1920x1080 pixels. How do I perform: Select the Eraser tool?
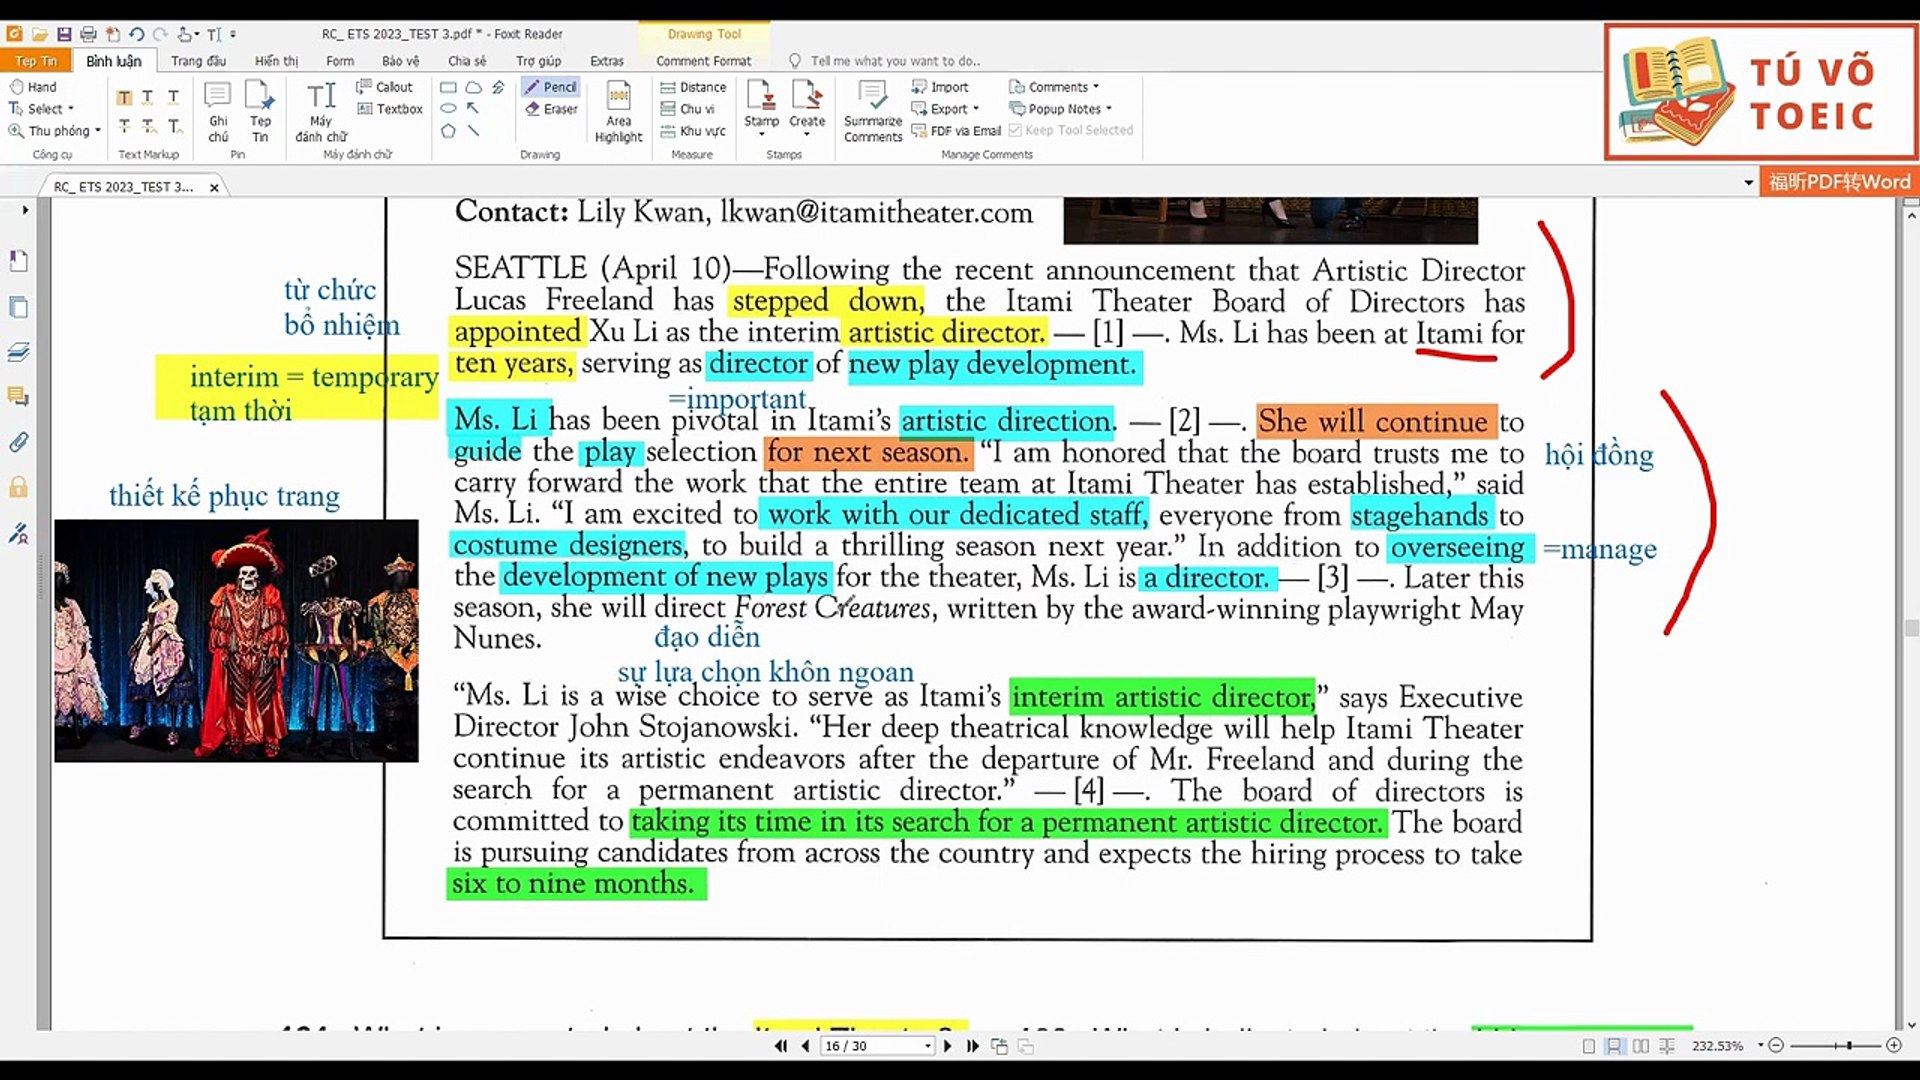(x=551, y=109)
